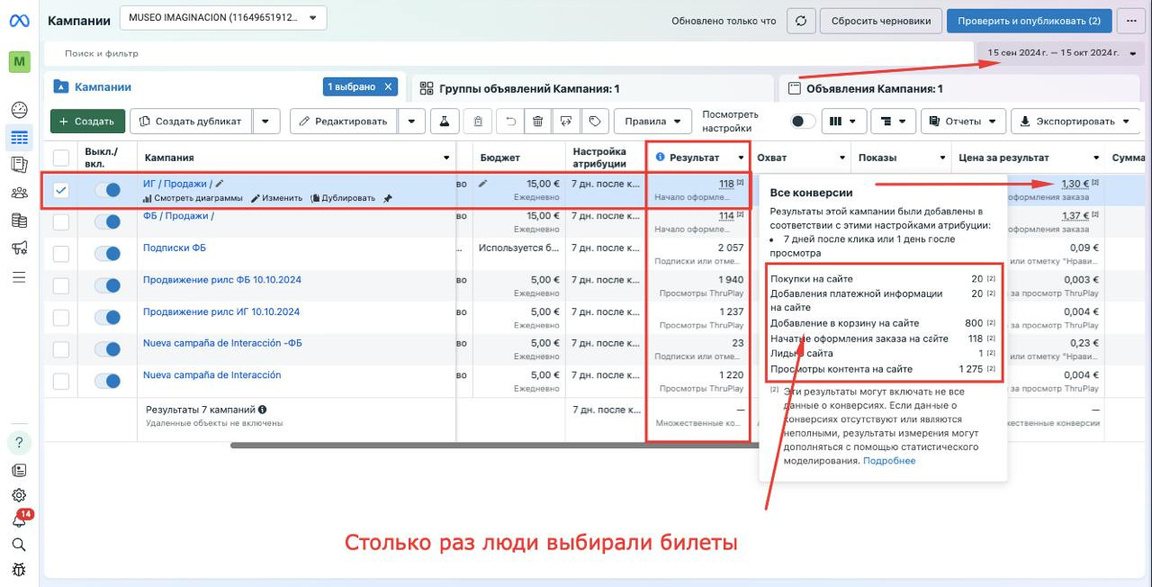Open the Экспортировать dropdown

[x=1078, y=121]
